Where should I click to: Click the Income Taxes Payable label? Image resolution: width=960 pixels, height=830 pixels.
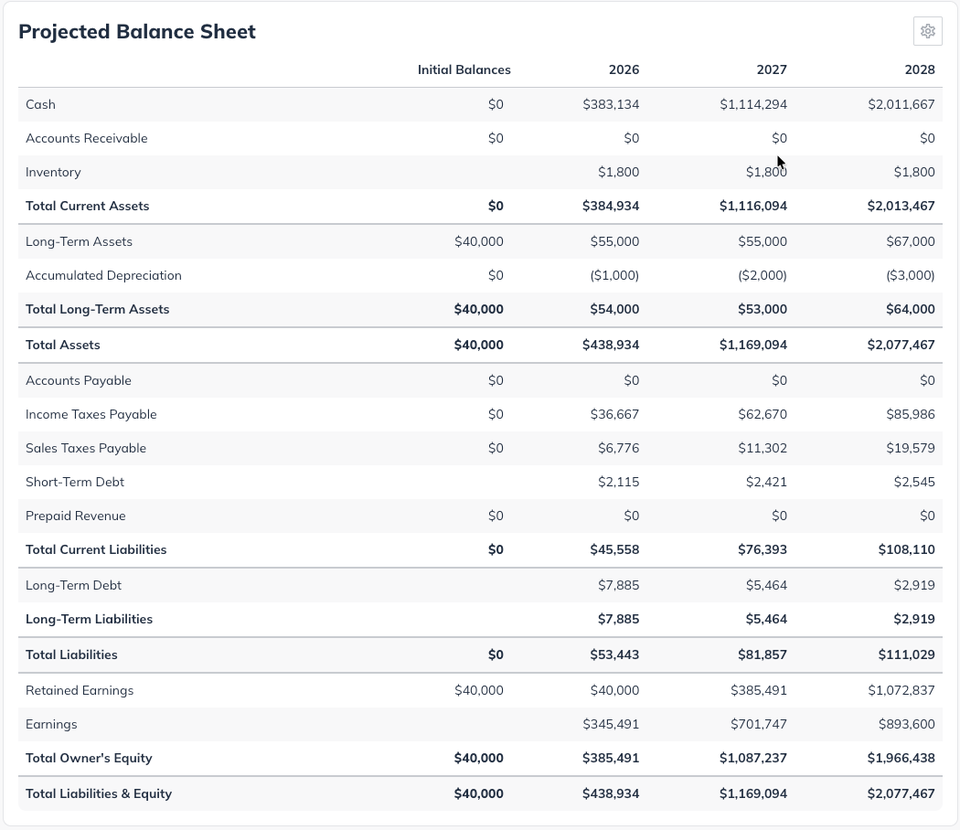(x=91, y=414)
